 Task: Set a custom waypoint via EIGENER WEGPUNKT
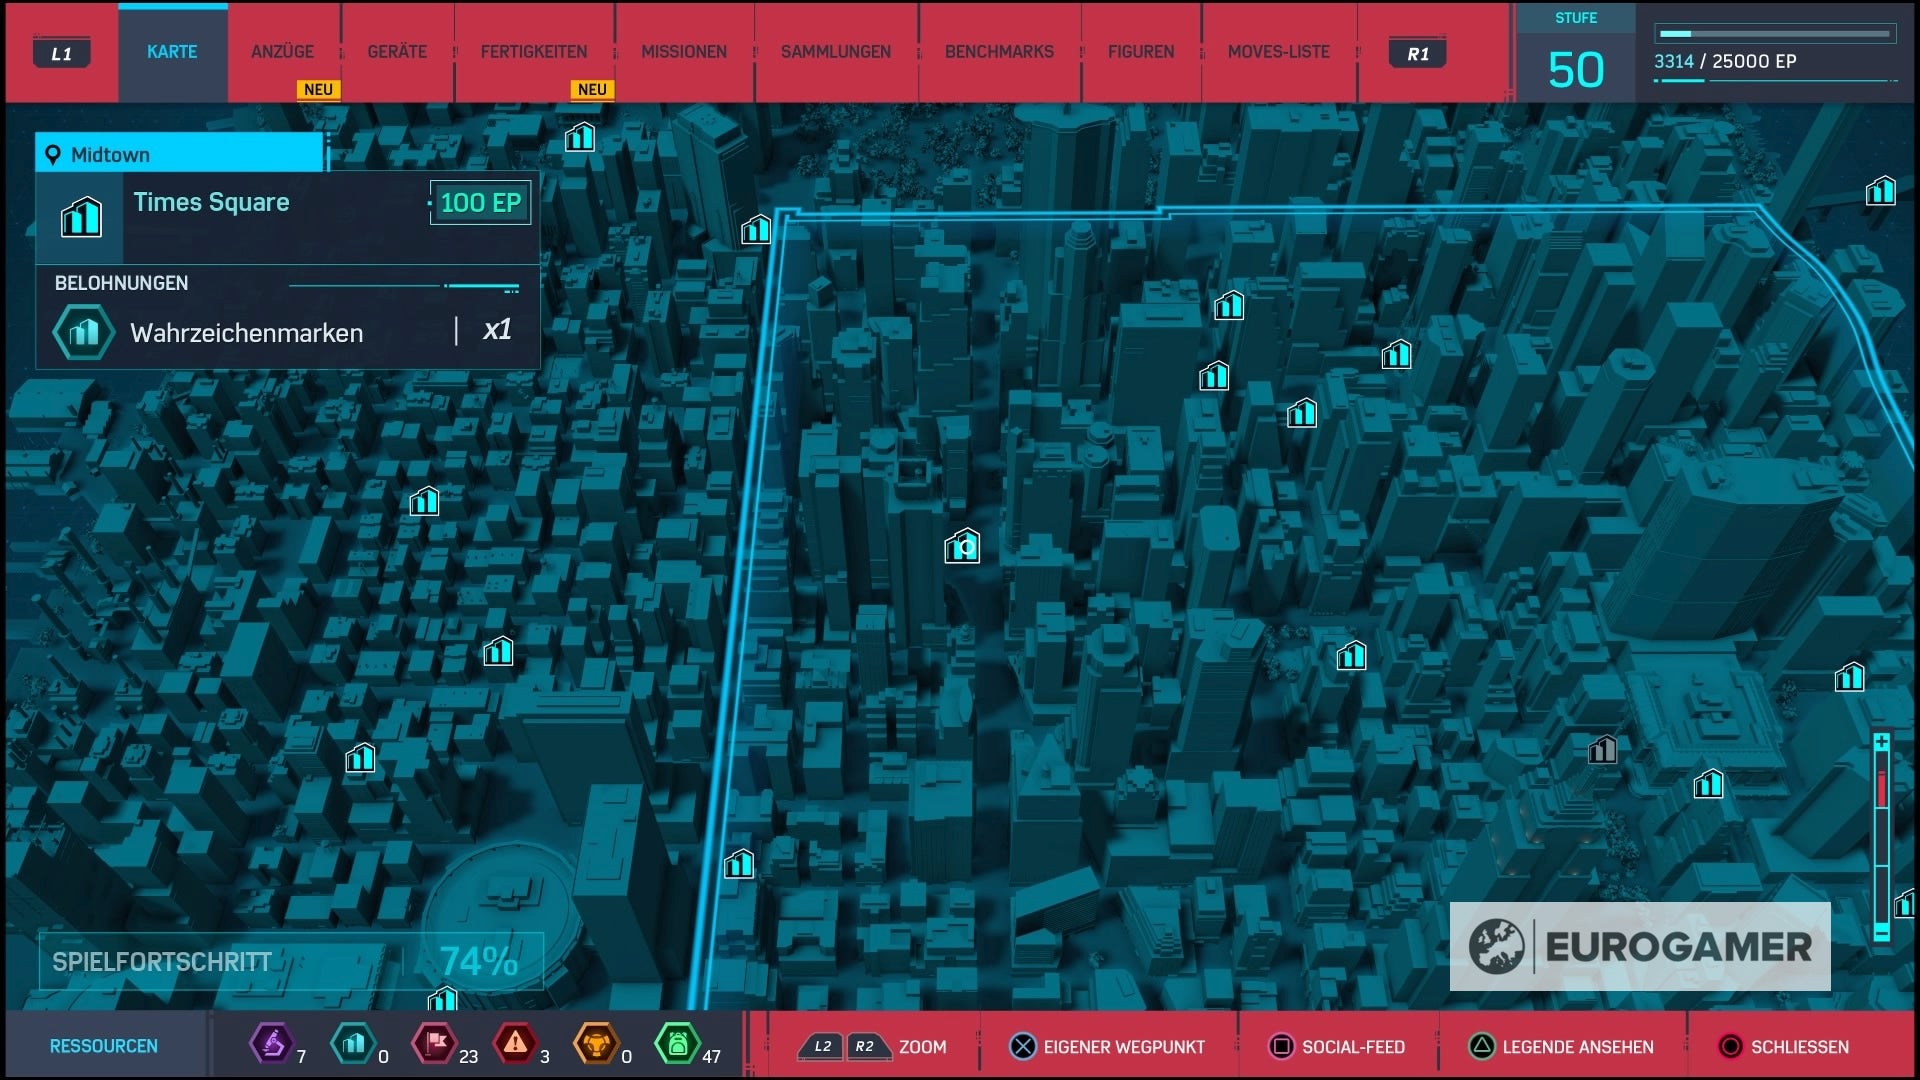1124,1047
